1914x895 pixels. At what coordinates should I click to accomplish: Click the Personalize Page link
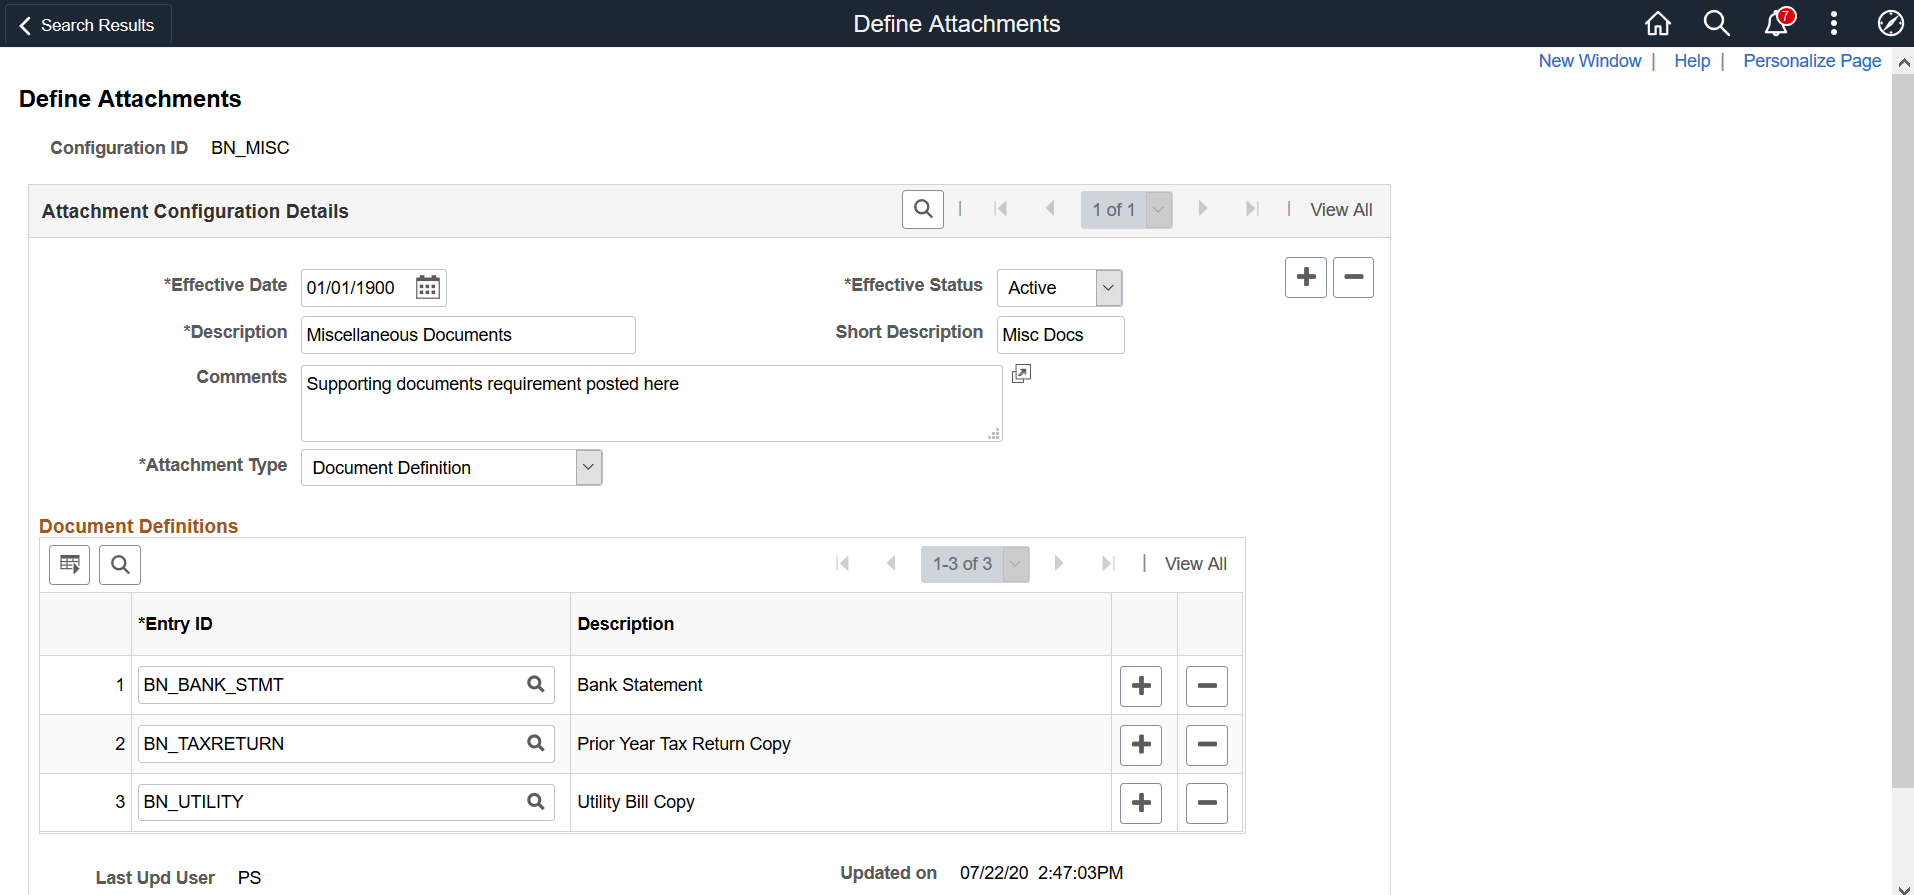(x=1812, y=61)
